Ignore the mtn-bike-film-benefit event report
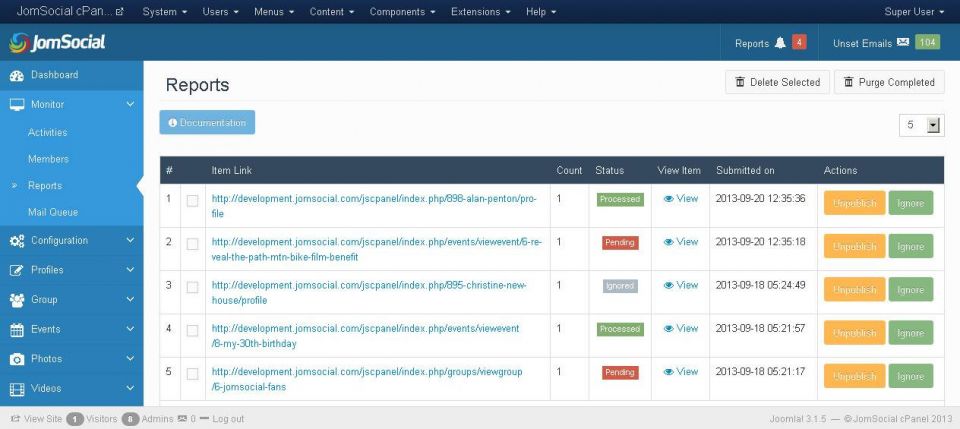960x429 pixels. (x=911, y=247)
